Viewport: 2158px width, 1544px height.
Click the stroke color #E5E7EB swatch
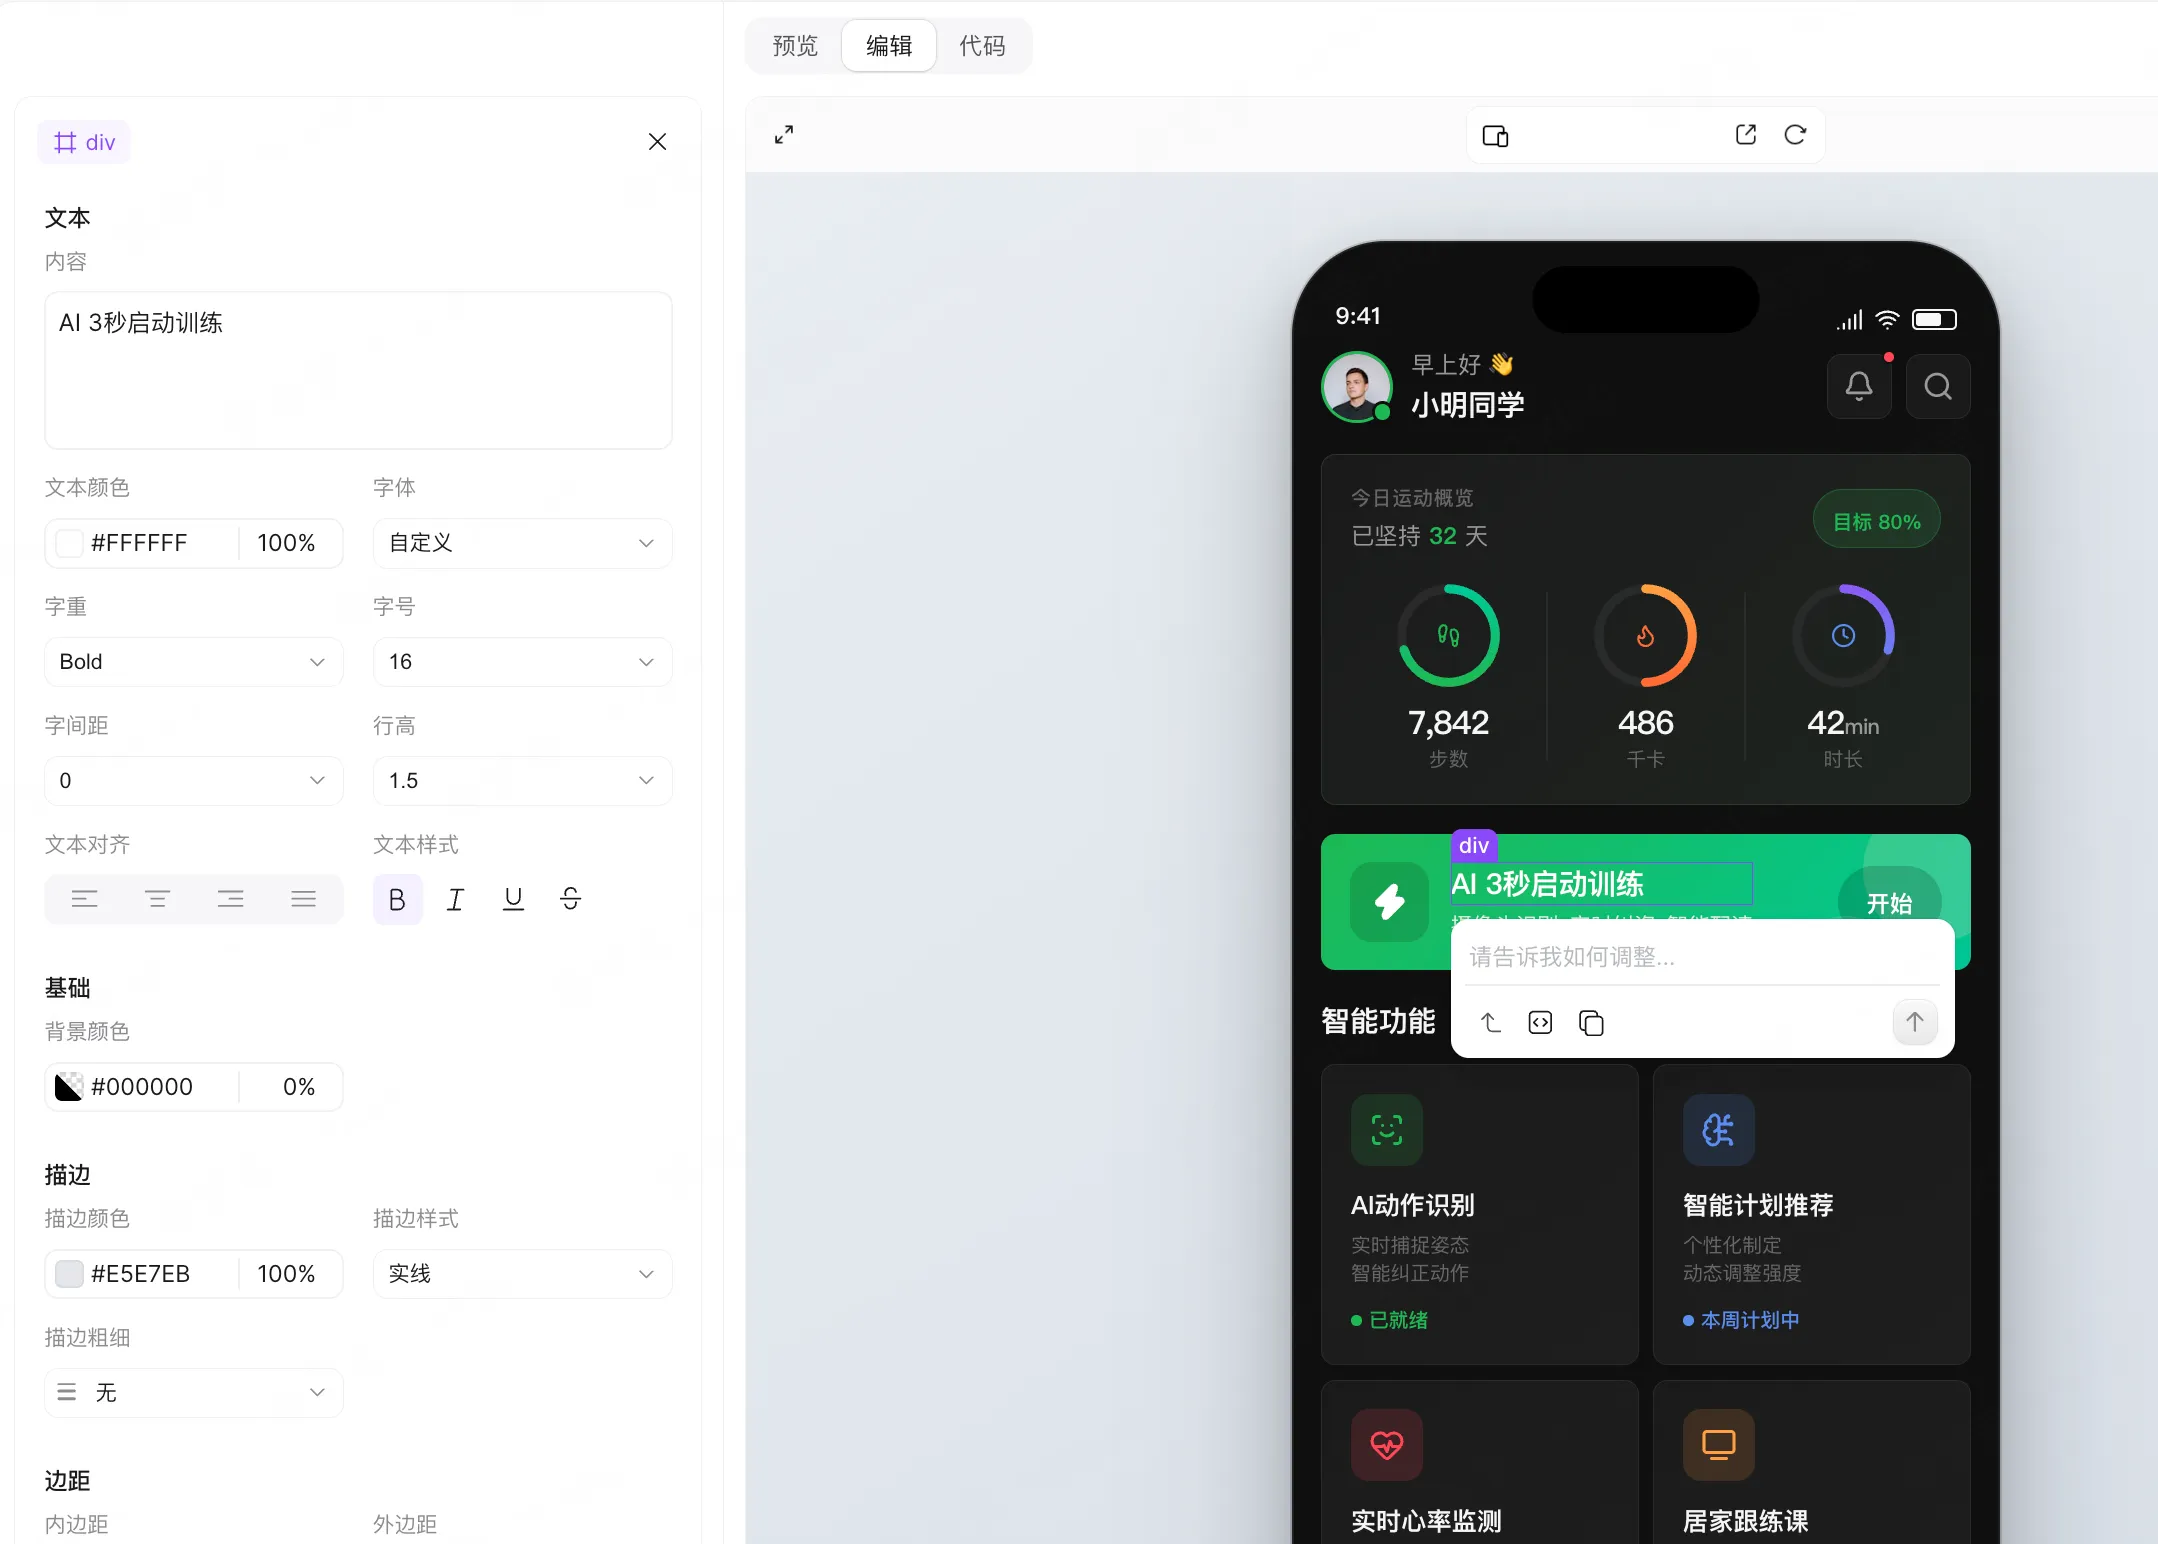tap(69, 1274)
